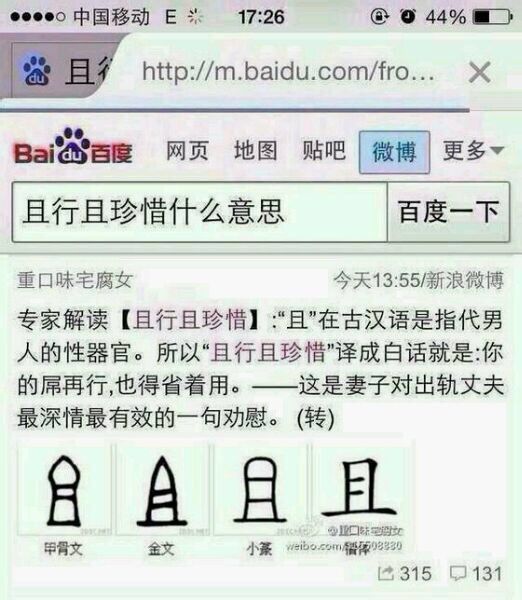Open the author 重口味宅腐女 profile

coord(75,280)
